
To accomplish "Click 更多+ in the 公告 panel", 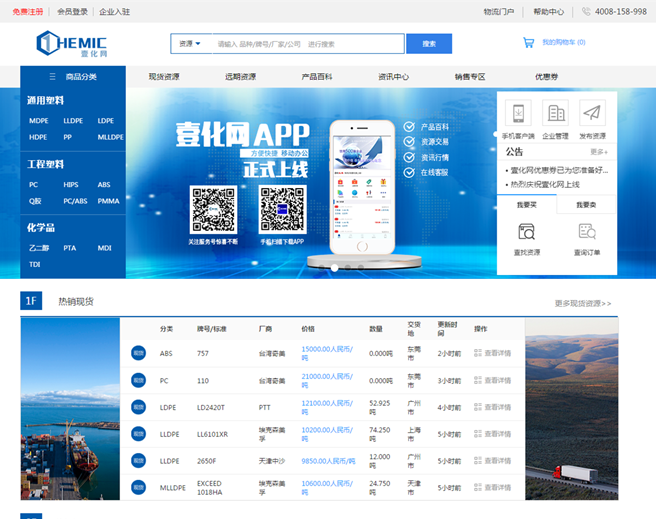I will tap(599, 152).
